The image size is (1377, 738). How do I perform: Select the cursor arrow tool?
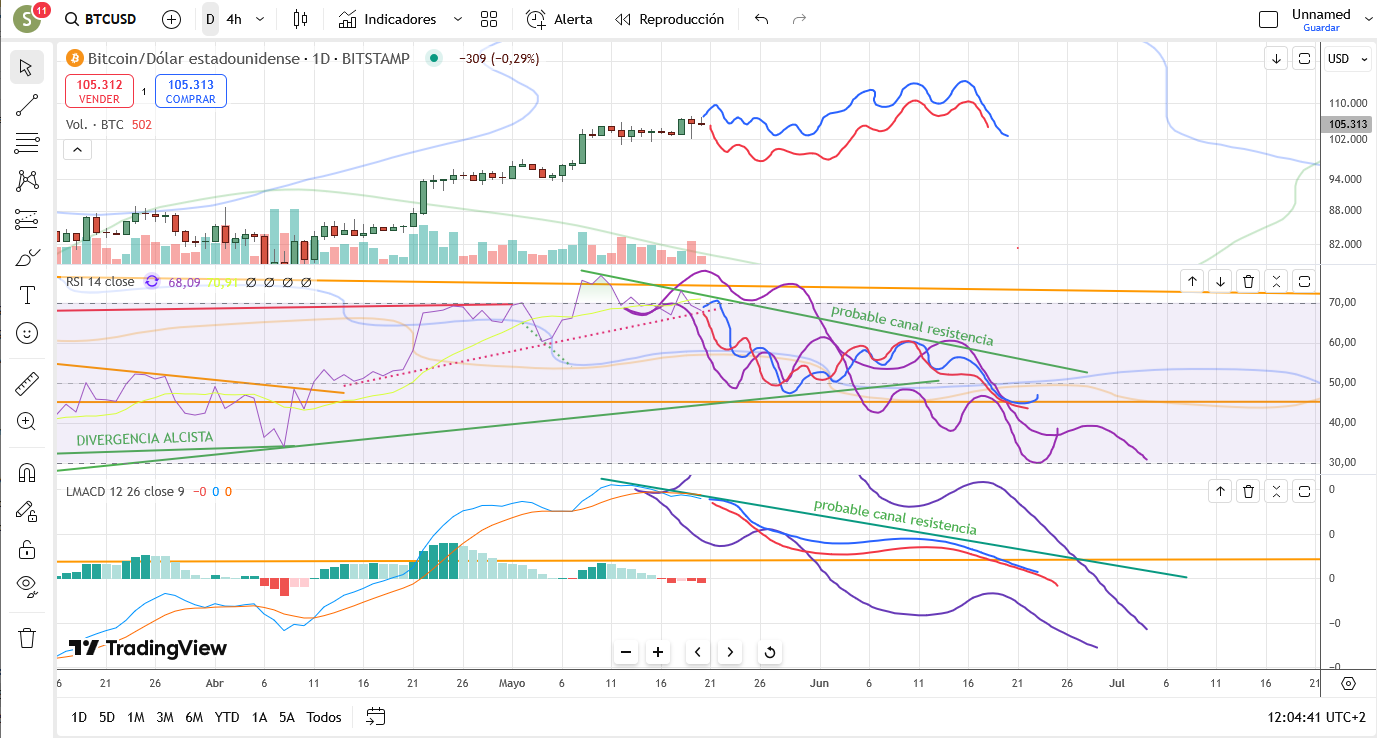(27, 67)
